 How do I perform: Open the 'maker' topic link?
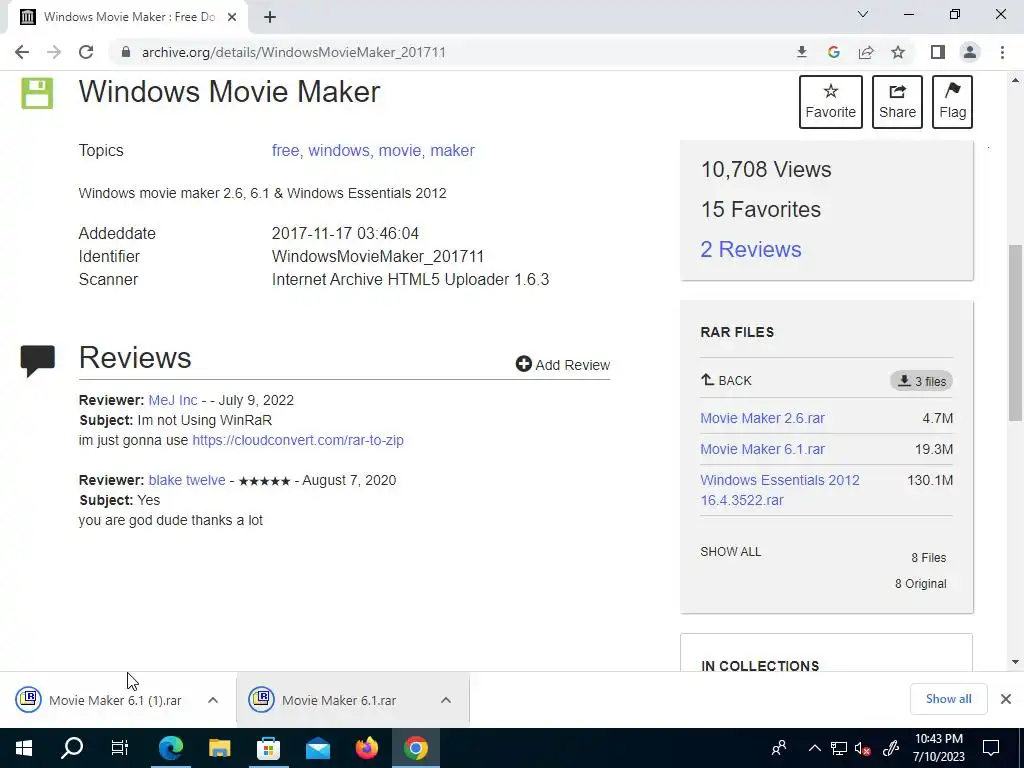(453, 151)
